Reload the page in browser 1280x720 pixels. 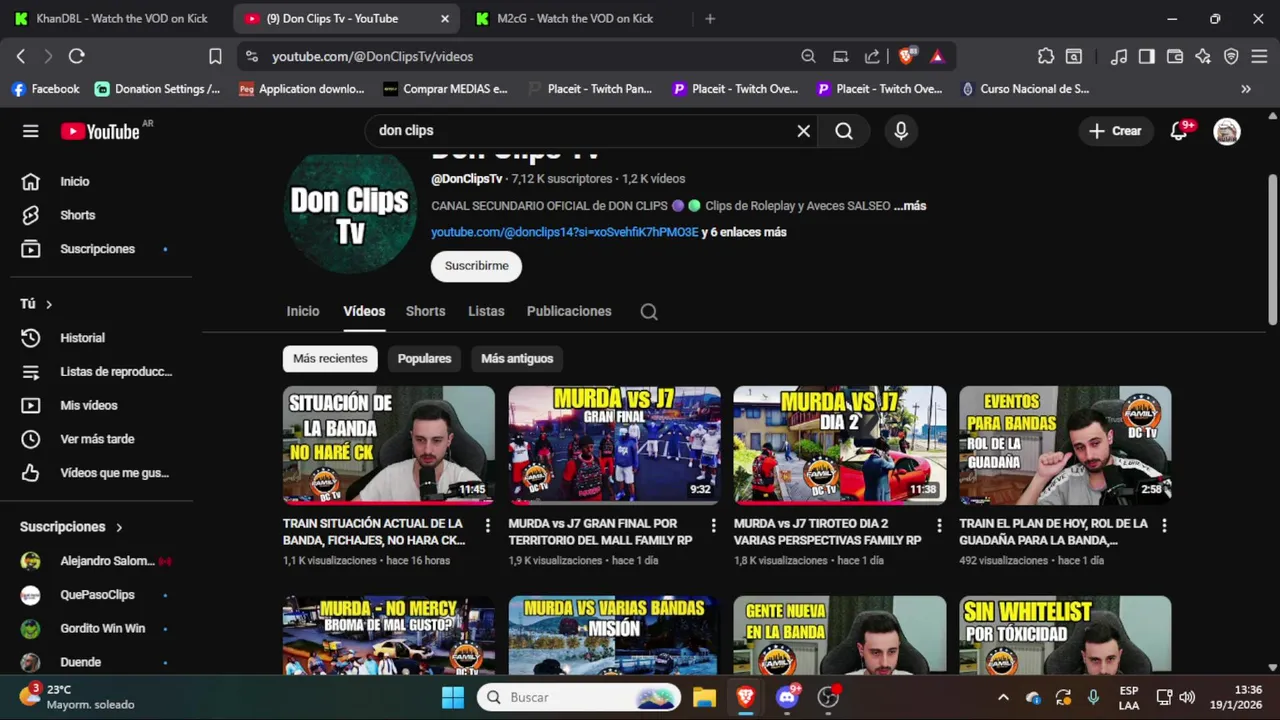77,57
